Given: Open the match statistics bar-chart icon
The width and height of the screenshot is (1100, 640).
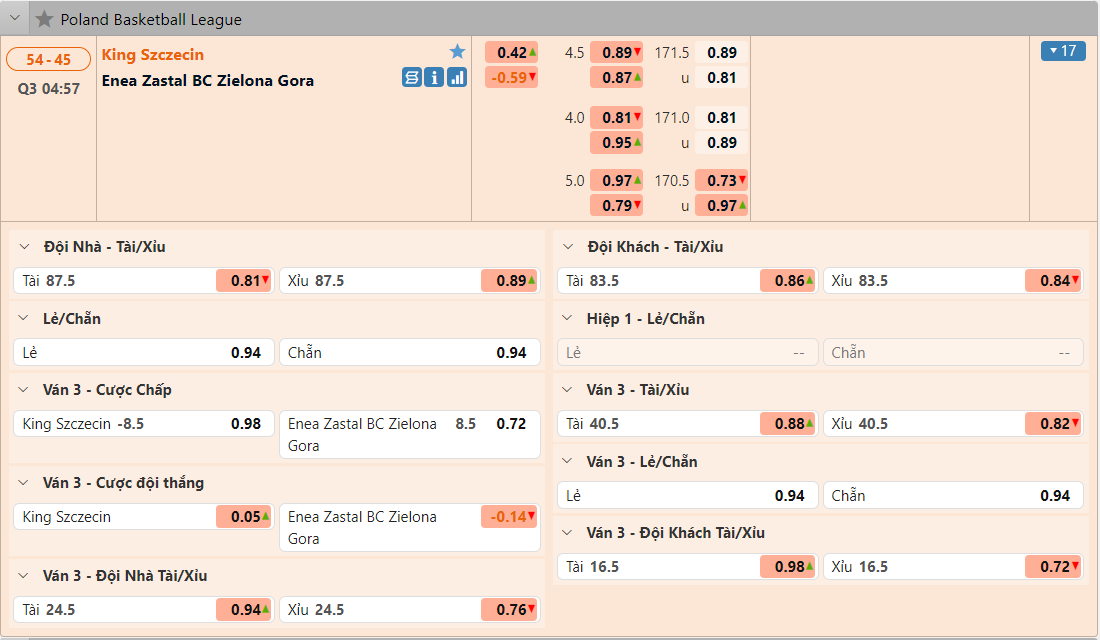Looking at the screenshot, I should point(457,78).
